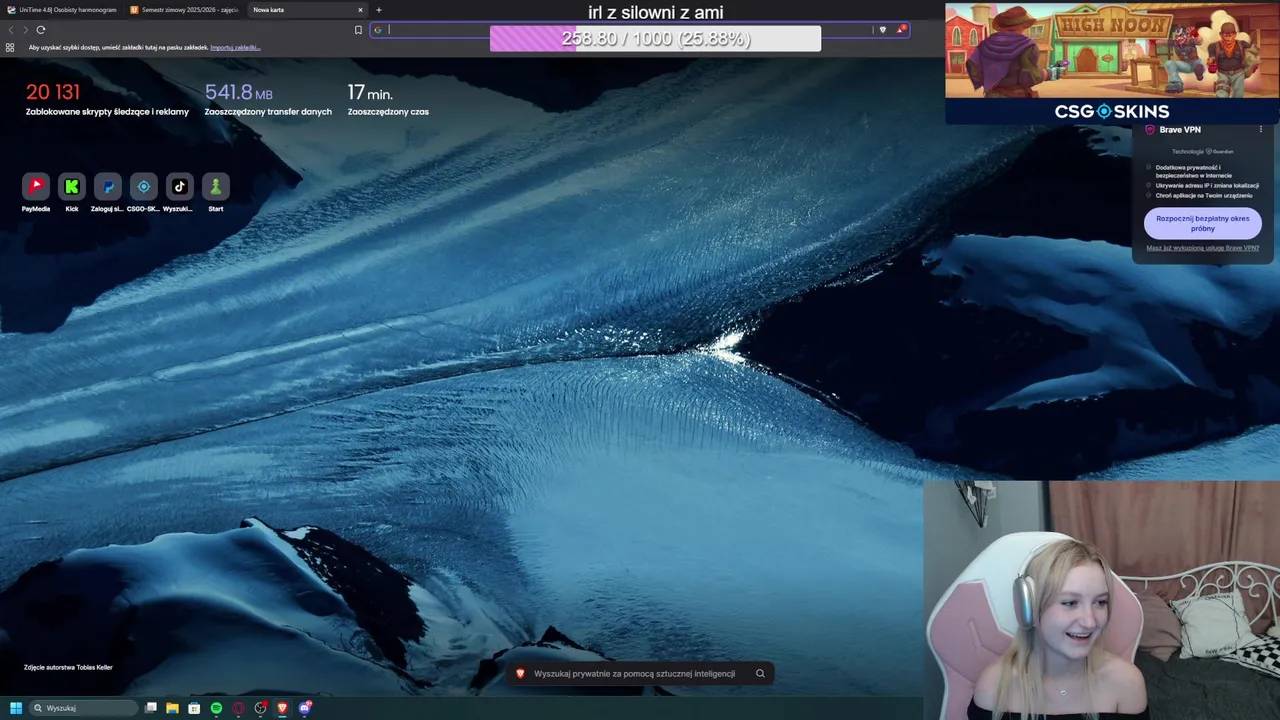Open OBS Studio from the taskbar
The width and height of the screenshot is (1280, 720).
coord(260,708)
